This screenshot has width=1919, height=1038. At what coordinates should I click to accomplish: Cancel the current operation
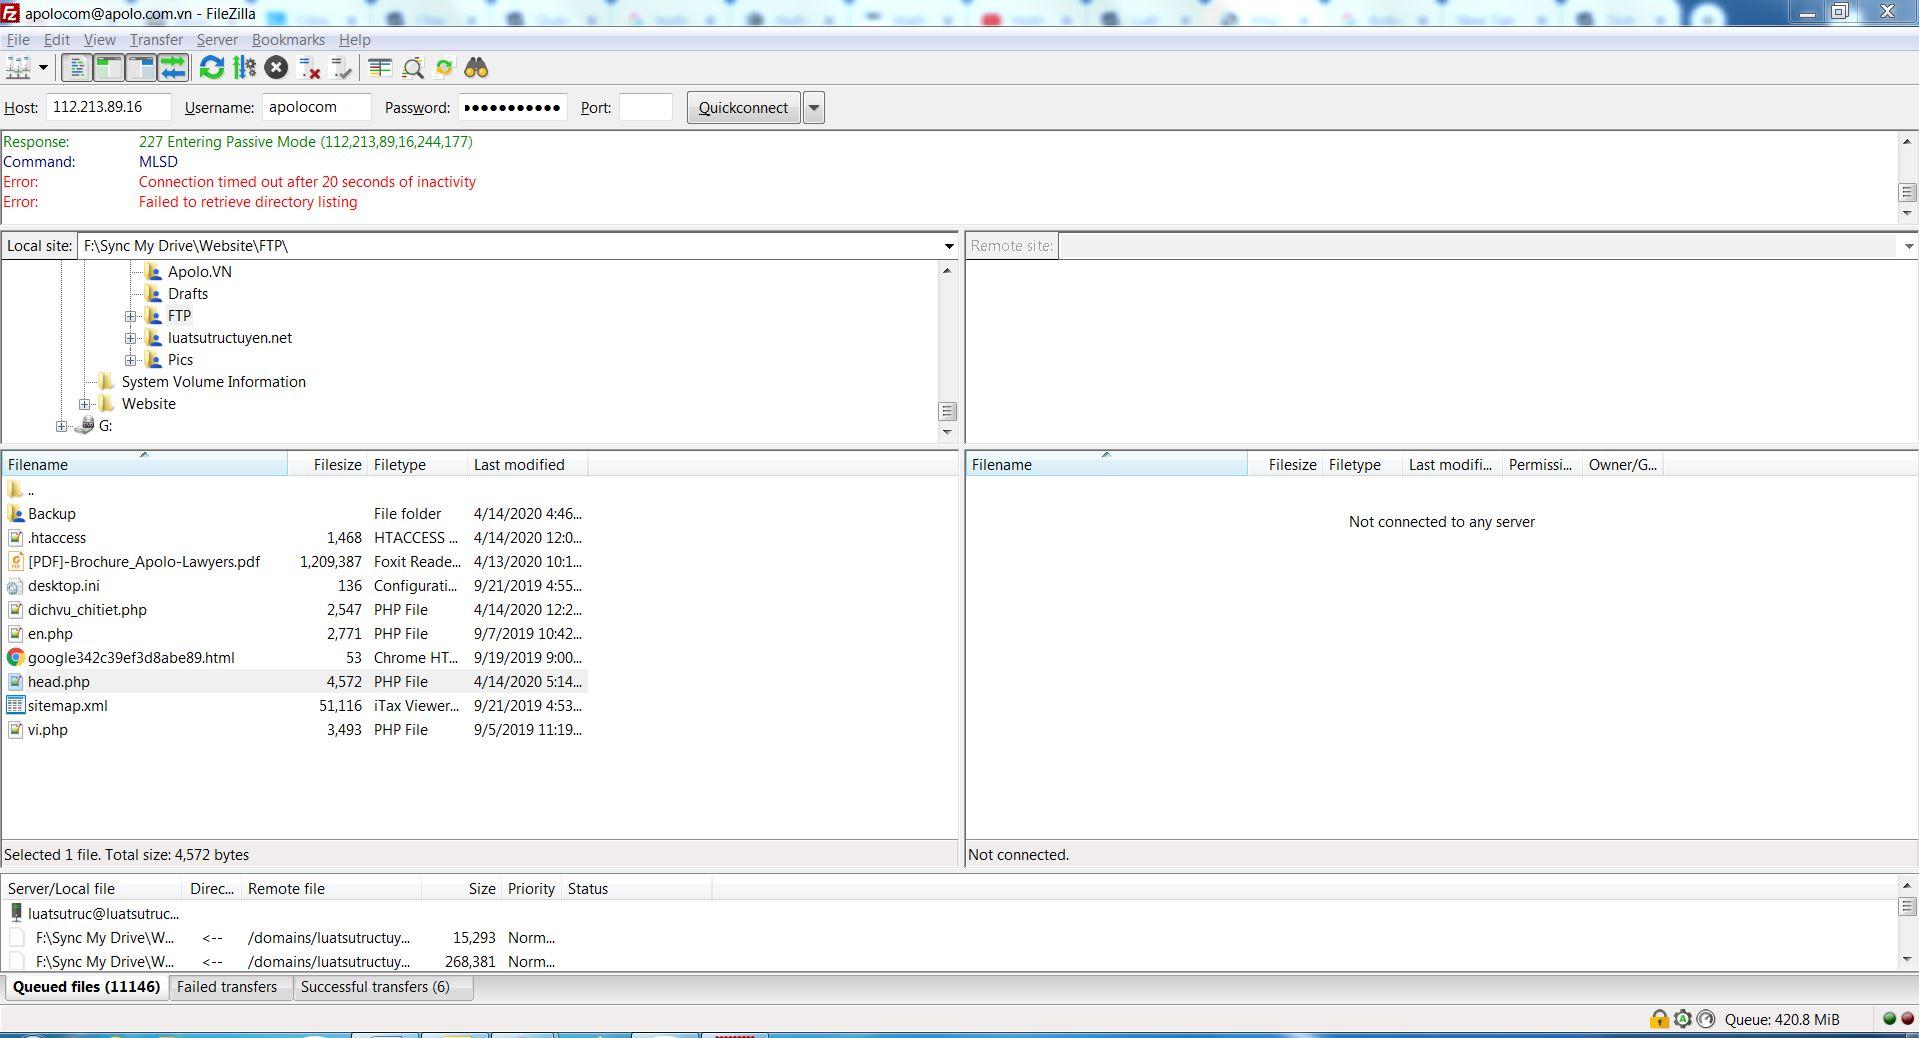tap(276, 68)
